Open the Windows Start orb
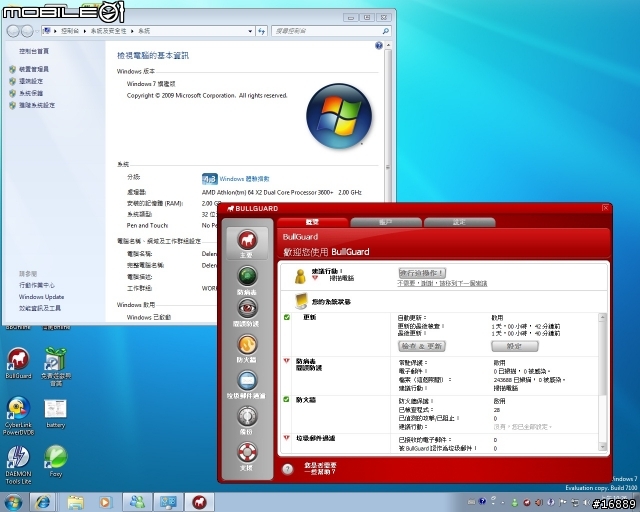640x512 pixels. tap(13, 502)
